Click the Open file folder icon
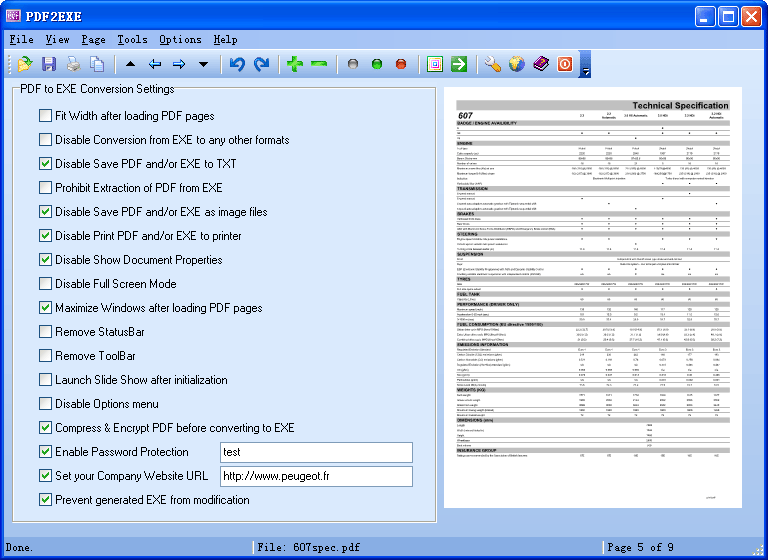The image size is (768, 560). click(x=25, y=64)
